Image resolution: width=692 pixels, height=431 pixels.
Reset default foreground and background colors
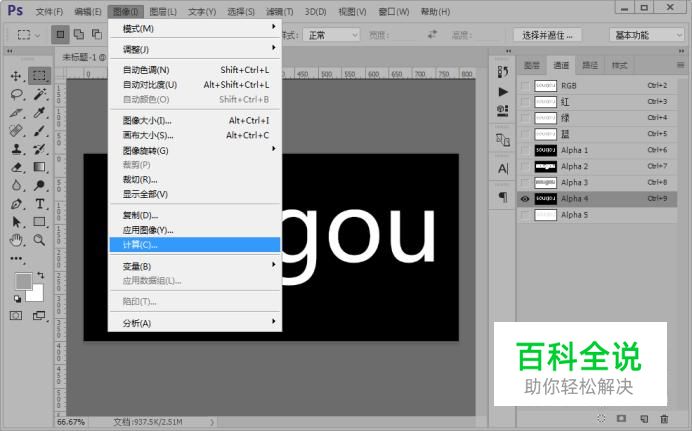[x=18, y=299]
